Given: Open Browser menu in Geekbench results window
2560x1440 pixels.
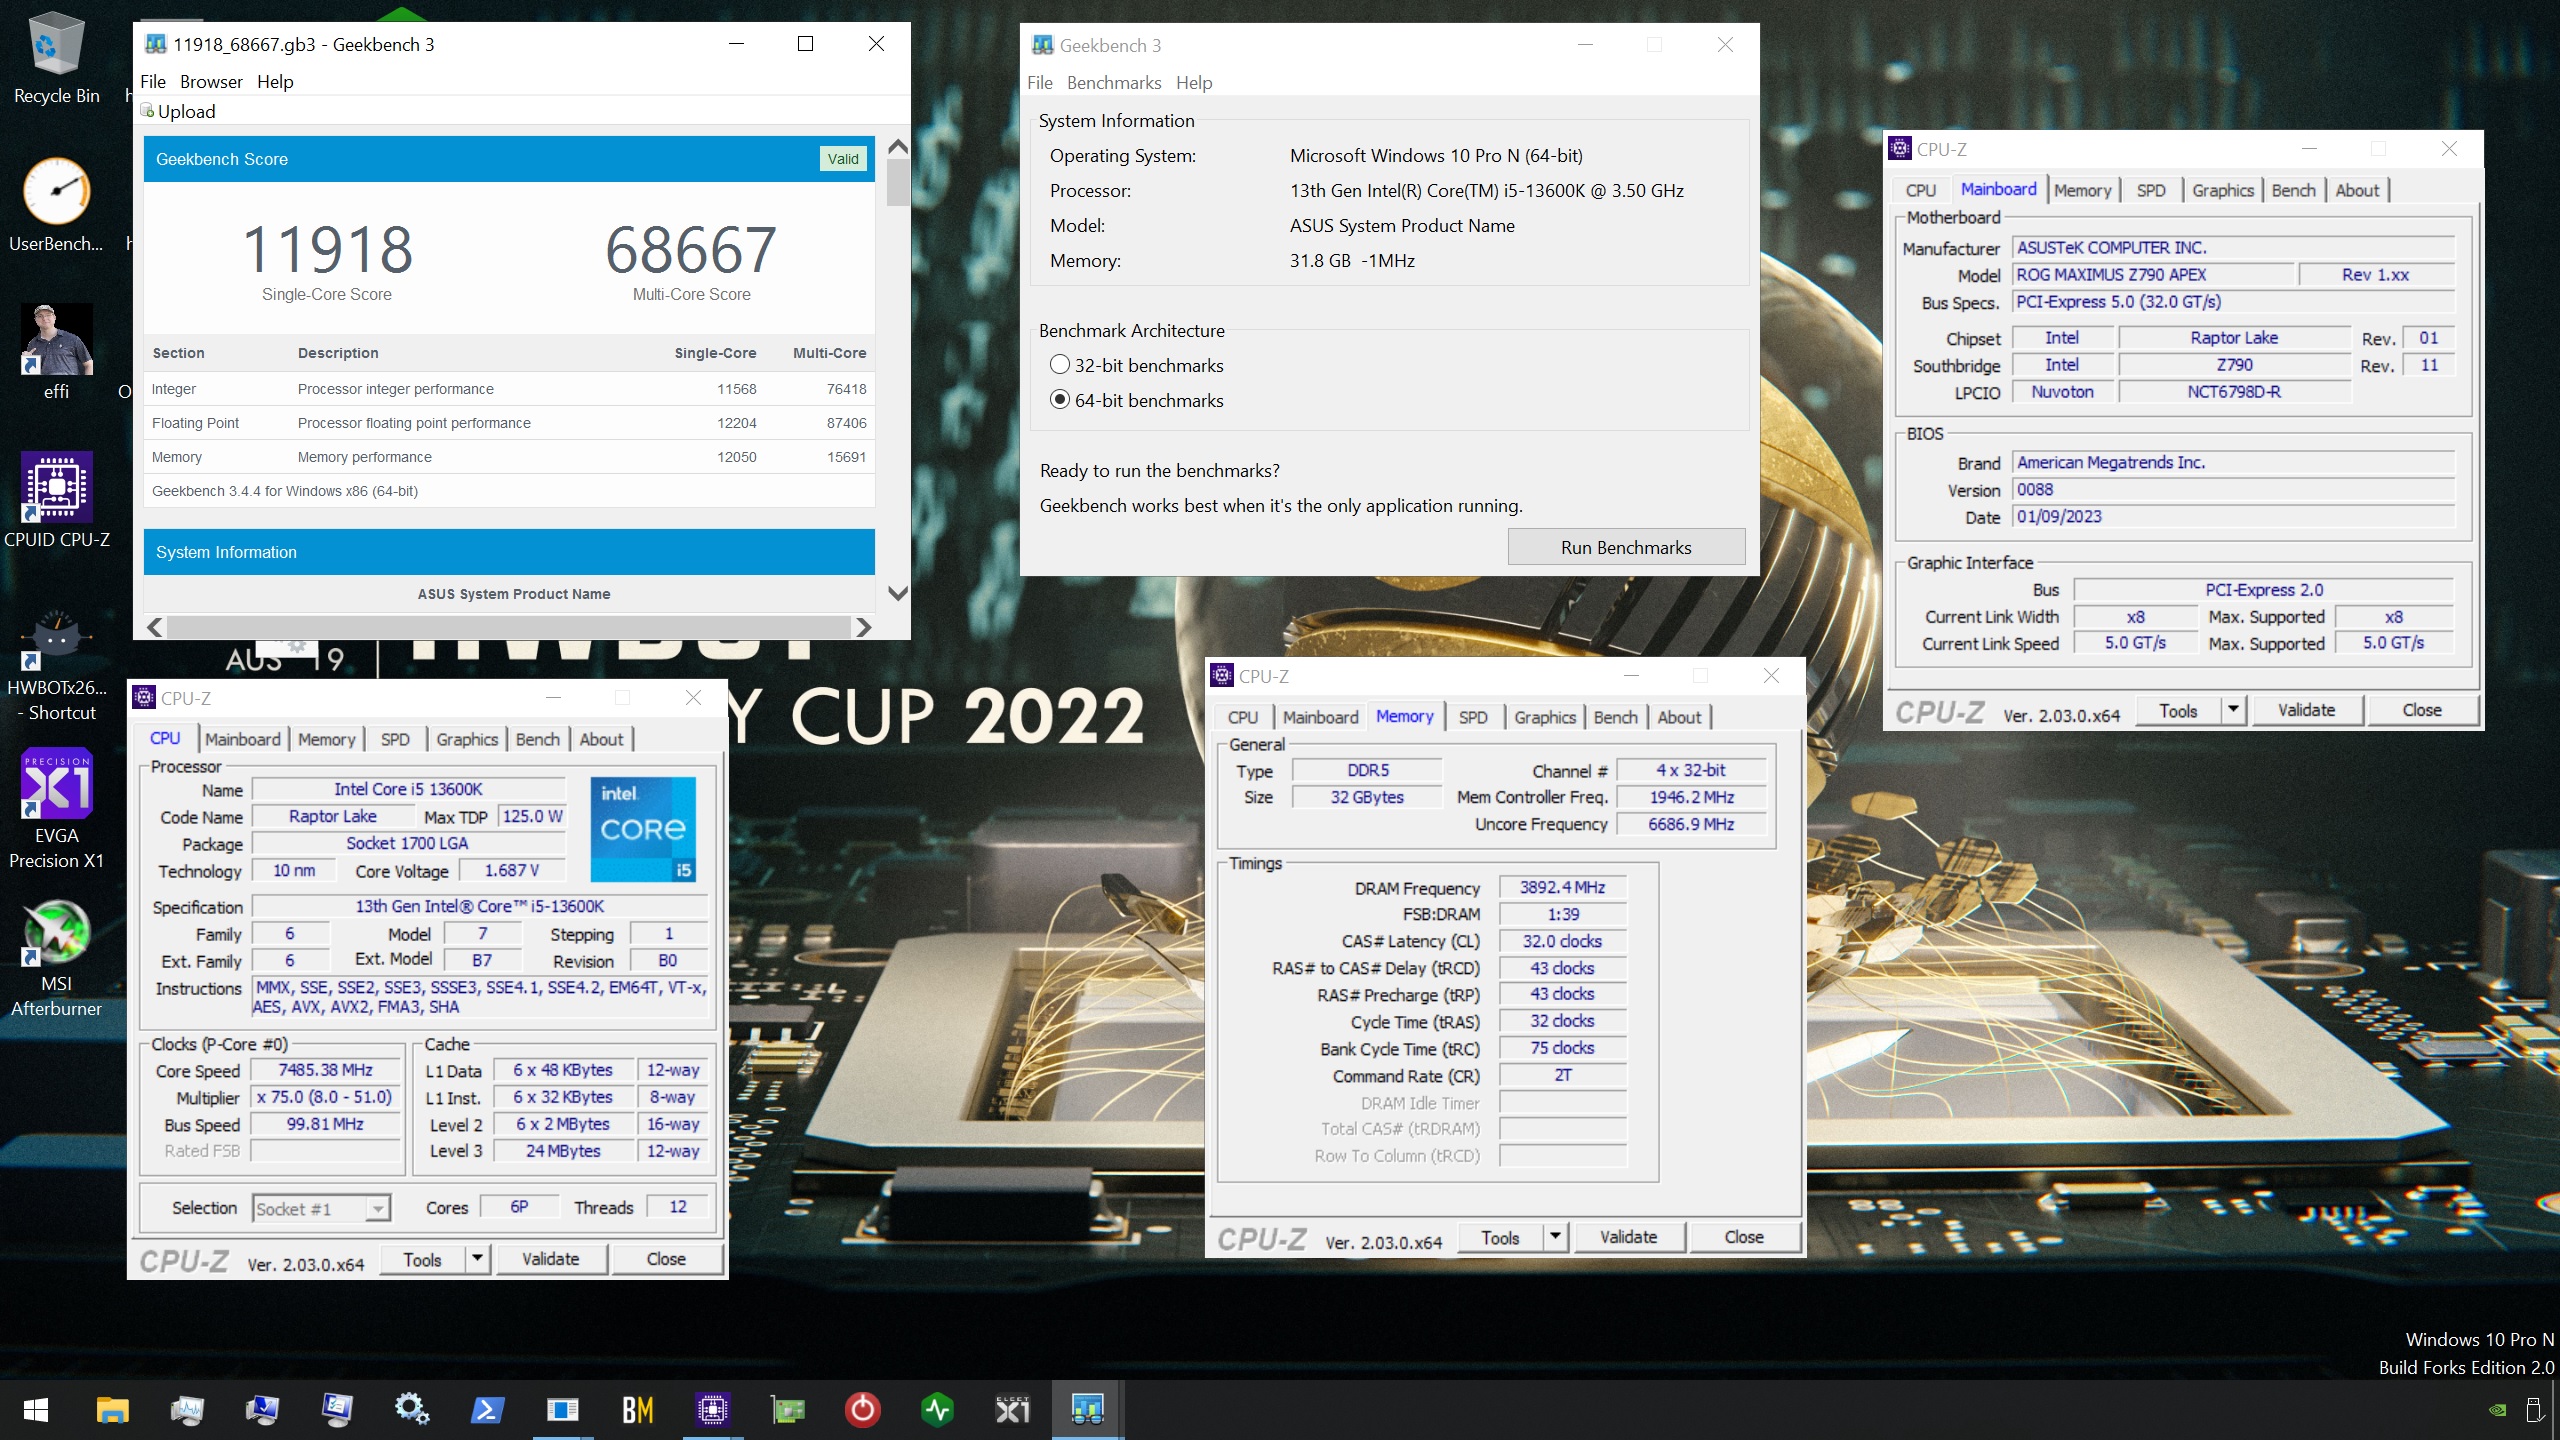Looking at the screenshot, I should (211, 82).
